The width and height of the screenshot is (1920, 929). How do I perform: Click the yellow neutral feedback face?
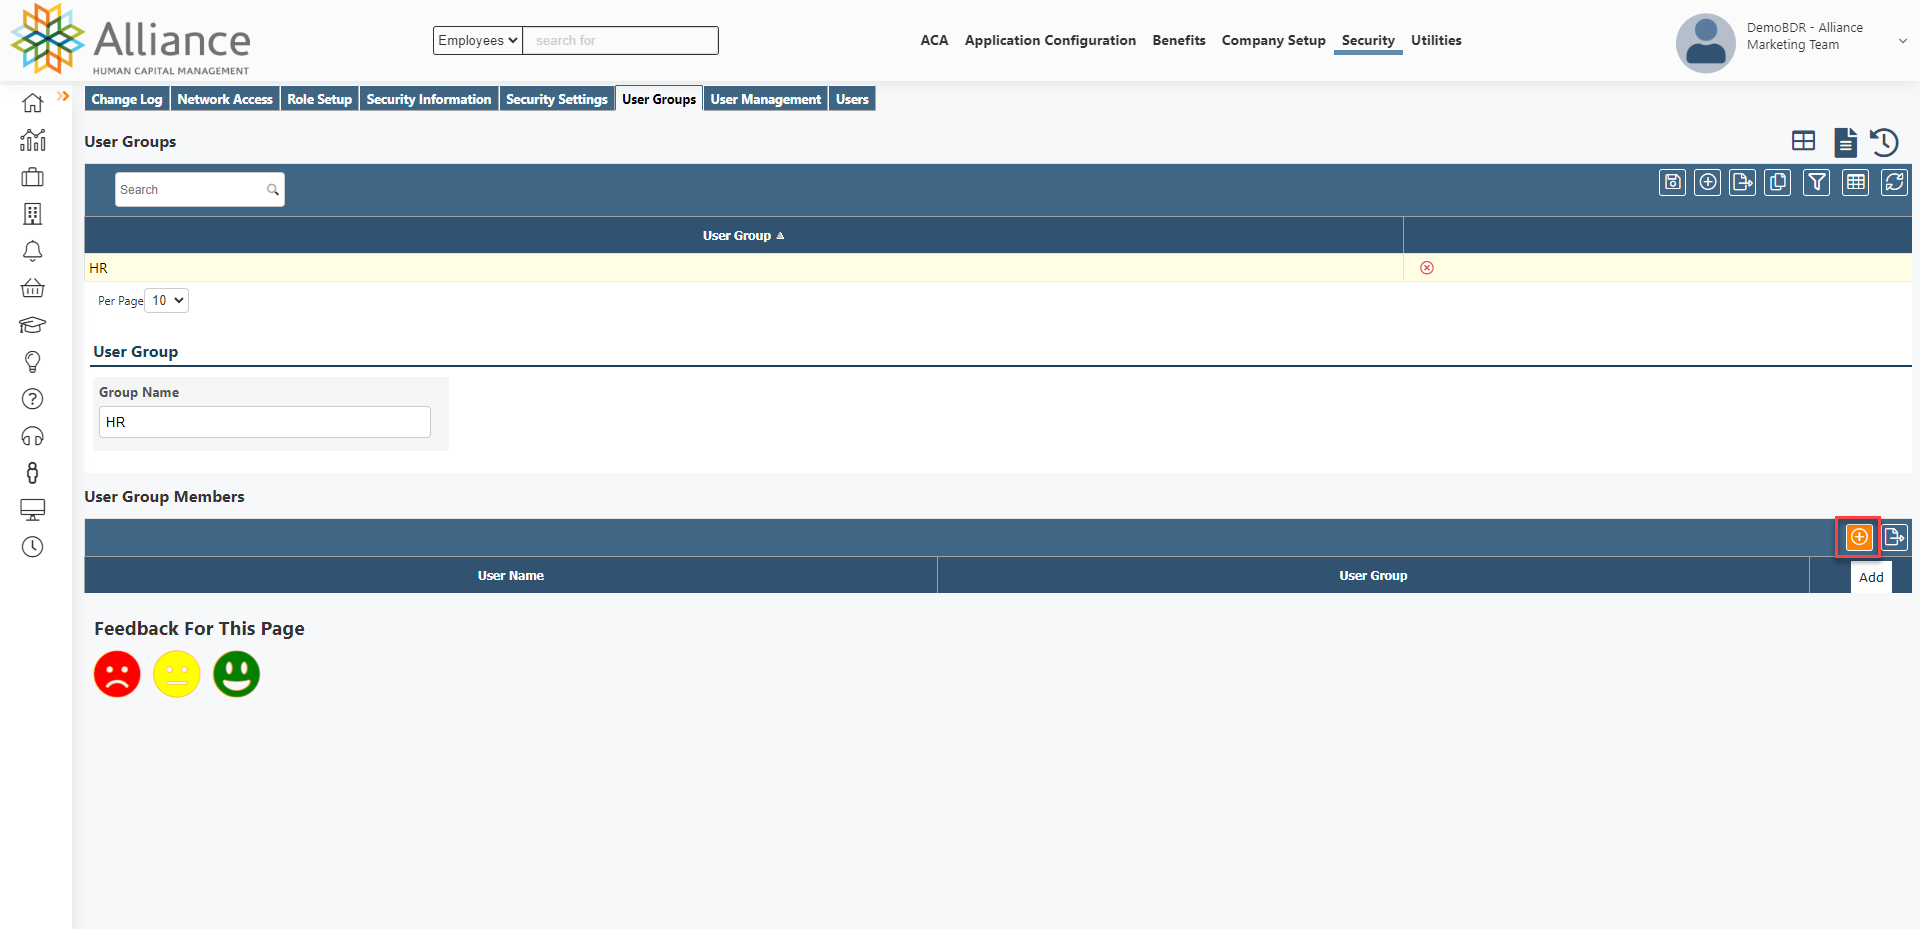177,674
